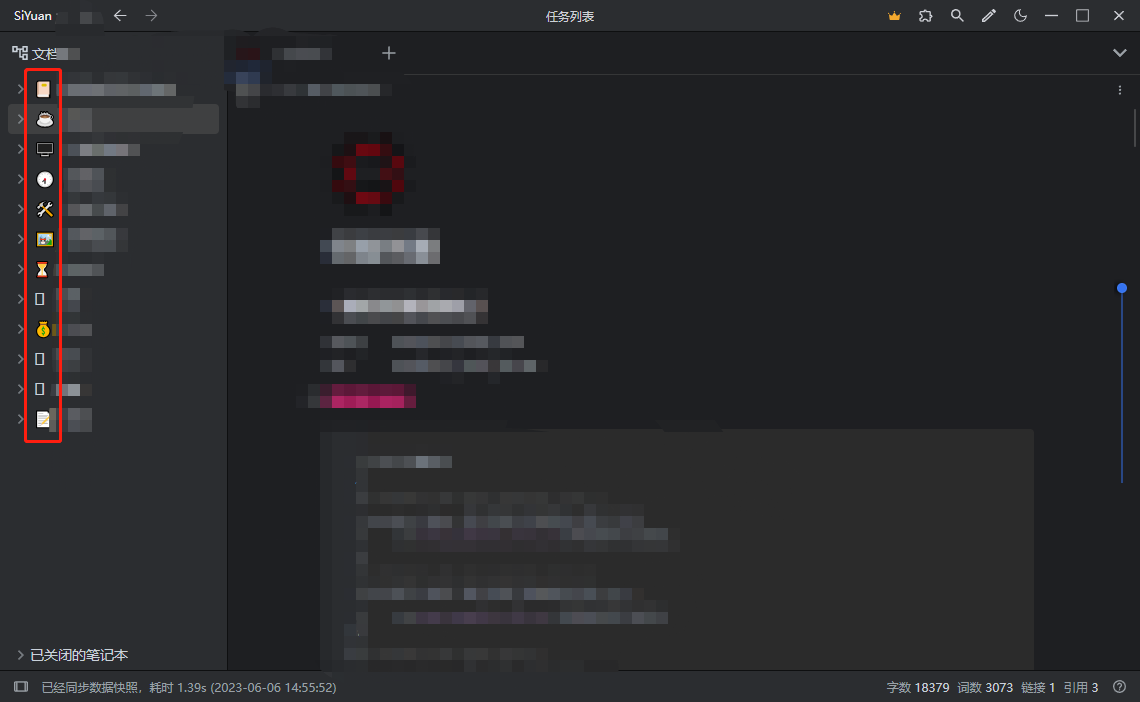
Task: Click the 任务列表 title bar
Action: click(570, 16)
